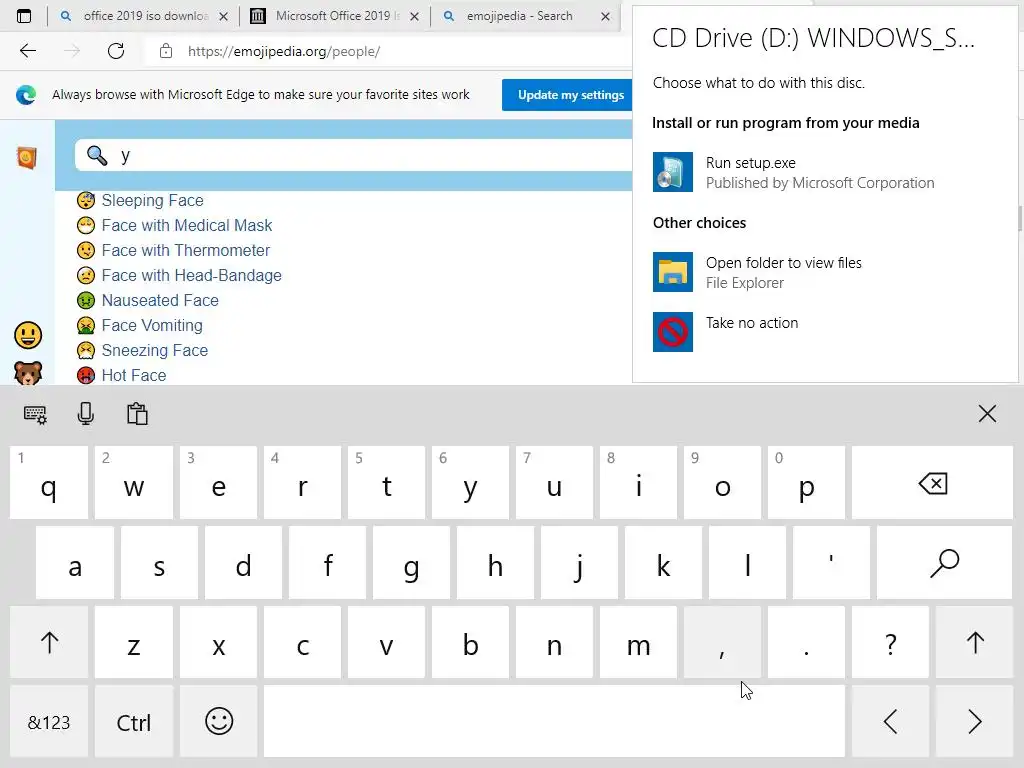This screenshot has width=1024, height=768.
Task: Click the site padlock icon
Action: [166, 51]
